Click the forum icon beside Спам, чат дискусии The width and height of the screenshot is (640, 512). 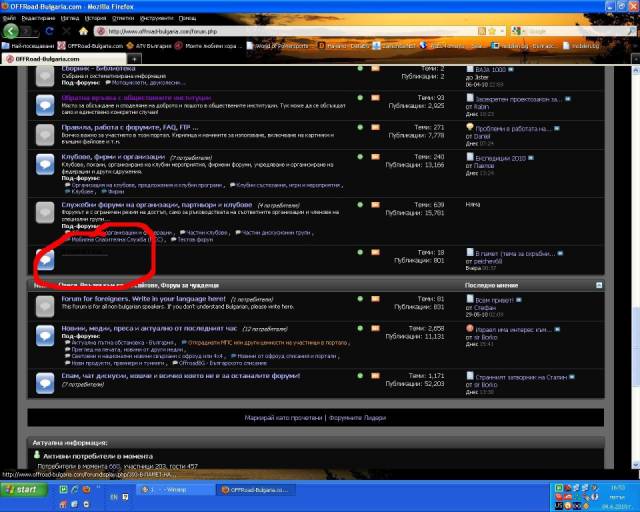click(45, 383)
